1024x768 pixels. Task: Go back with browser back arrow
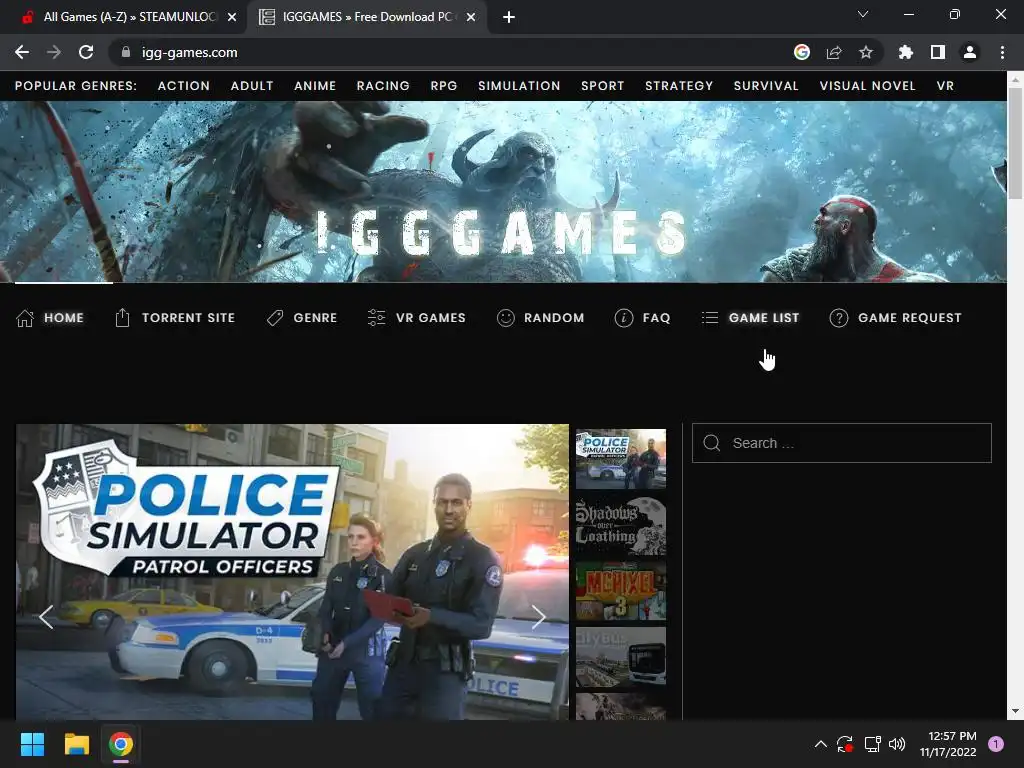coord(22,52)
